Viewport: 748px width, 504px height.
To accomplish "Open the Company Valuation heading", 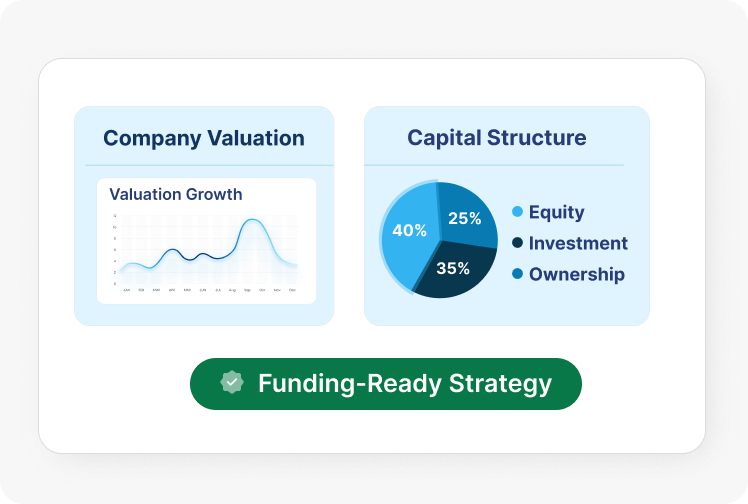I will pyautogui.click(x=204, y=138).
